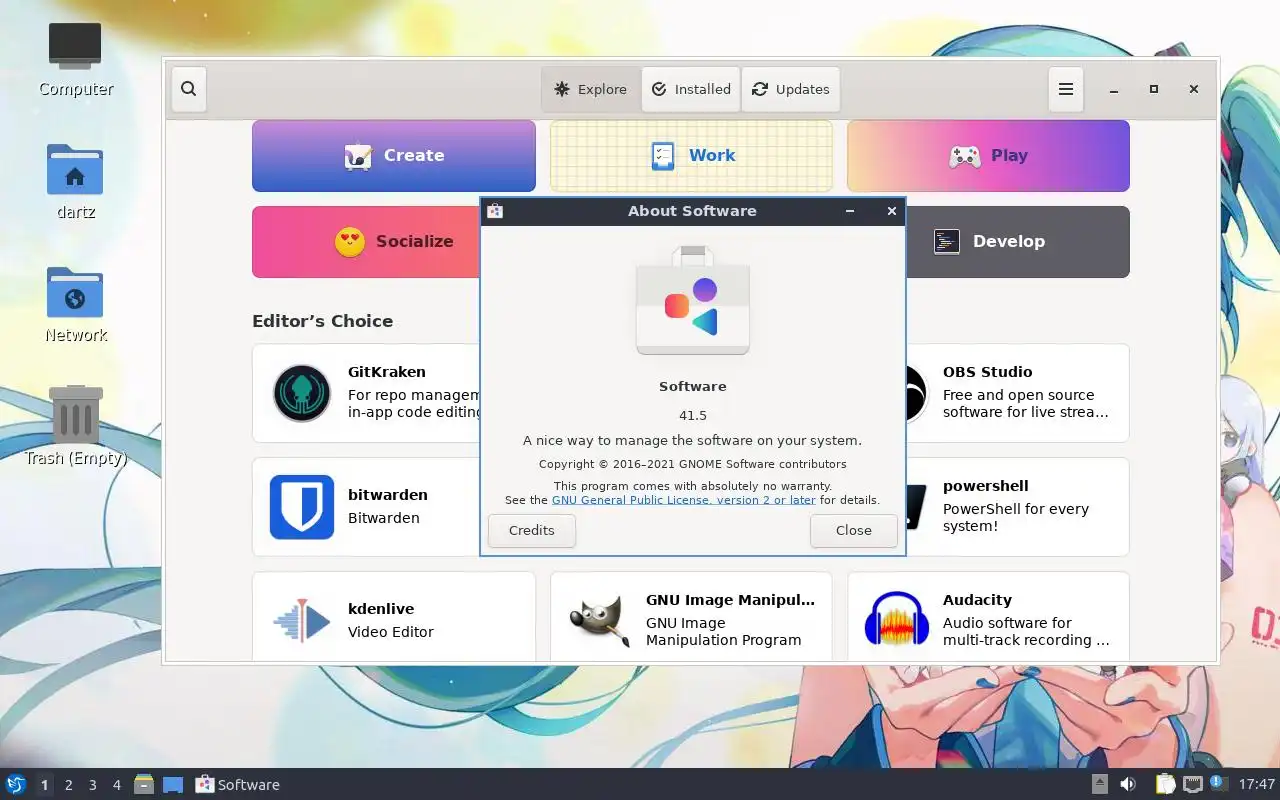Click the 17:47 clock in the taskbar
Image resolution: width=1280 pixels, height=800 pixels.
point(1256,784)
